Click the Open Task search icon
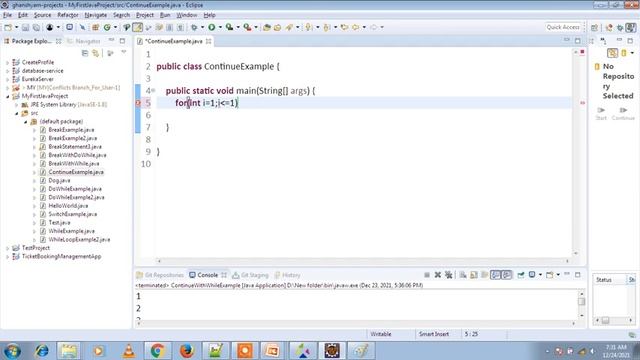The image size is (640, 360). tap(277, 27)
